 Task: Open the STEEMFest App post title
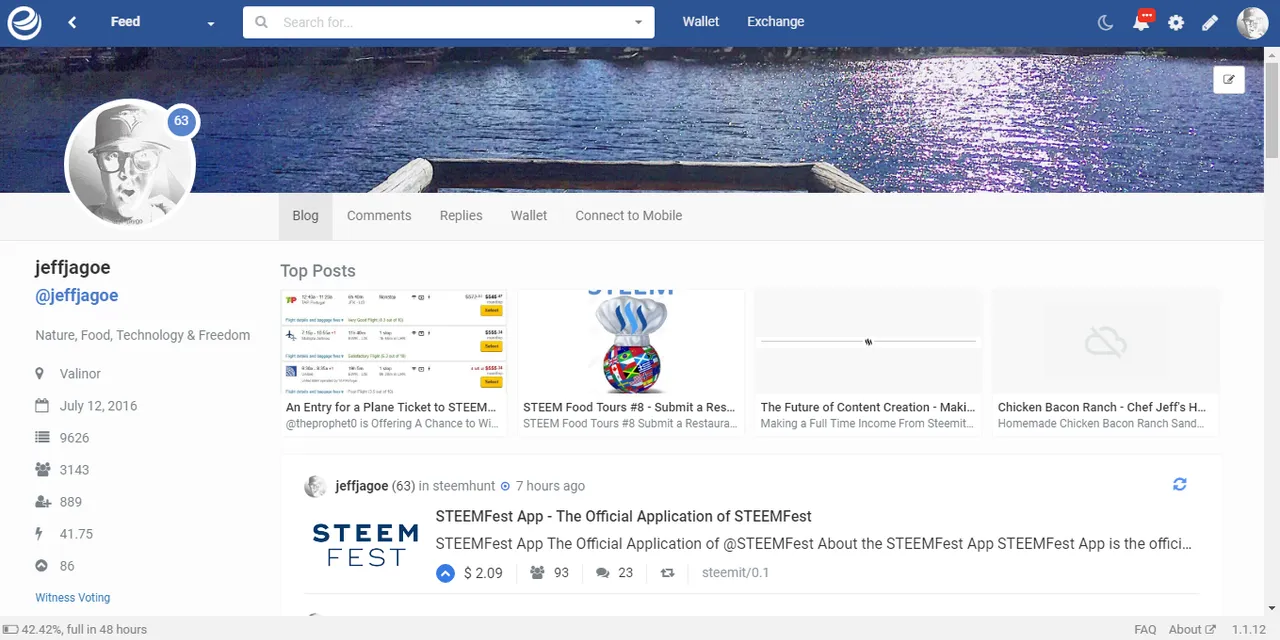[x=623, y=516]
